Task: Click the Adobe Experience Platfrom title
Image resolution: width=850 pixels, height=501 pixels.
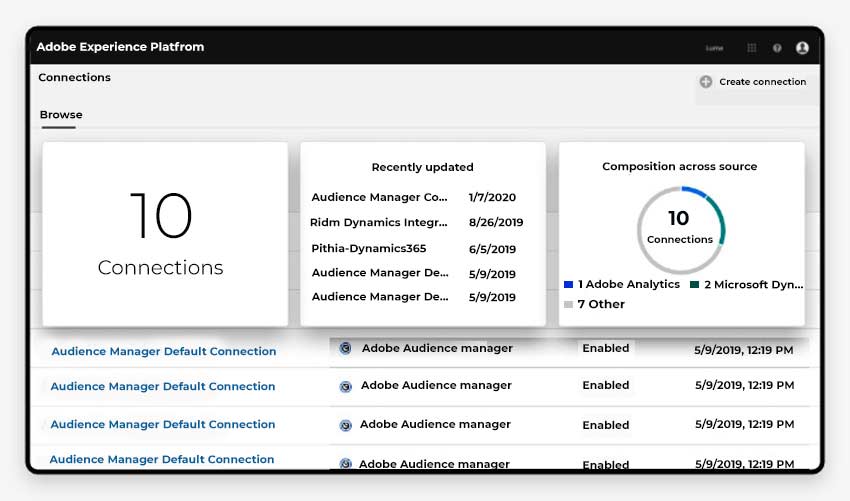Action: [120, 47]
